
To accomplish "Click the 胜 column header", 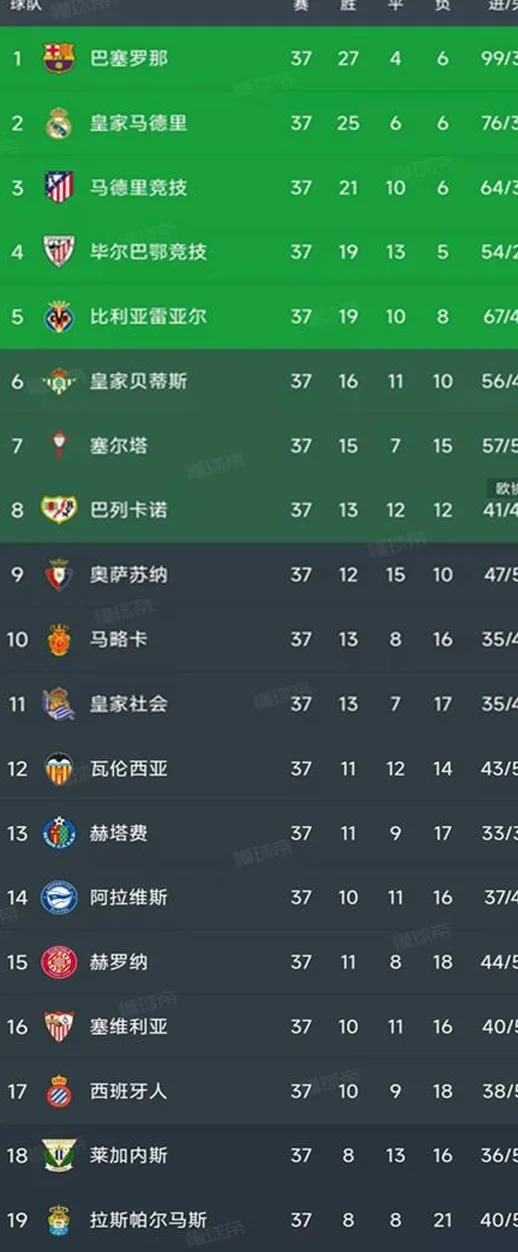I will (347, 5).
